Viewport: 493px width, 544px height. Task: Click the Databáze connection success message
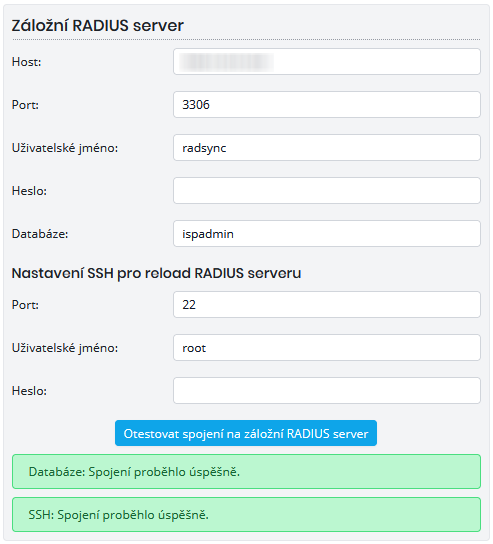[246, 472]
